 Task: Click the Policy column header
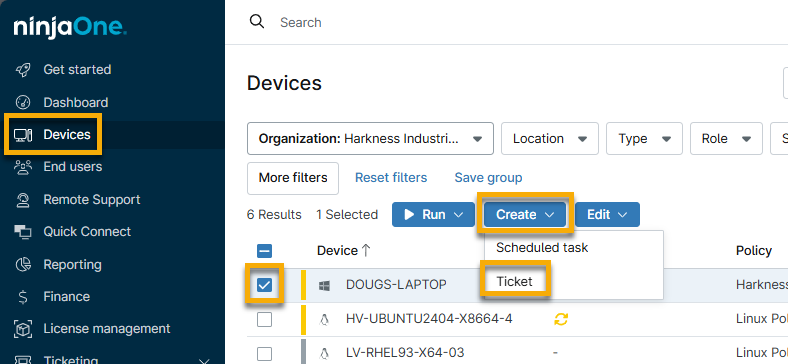754,250
